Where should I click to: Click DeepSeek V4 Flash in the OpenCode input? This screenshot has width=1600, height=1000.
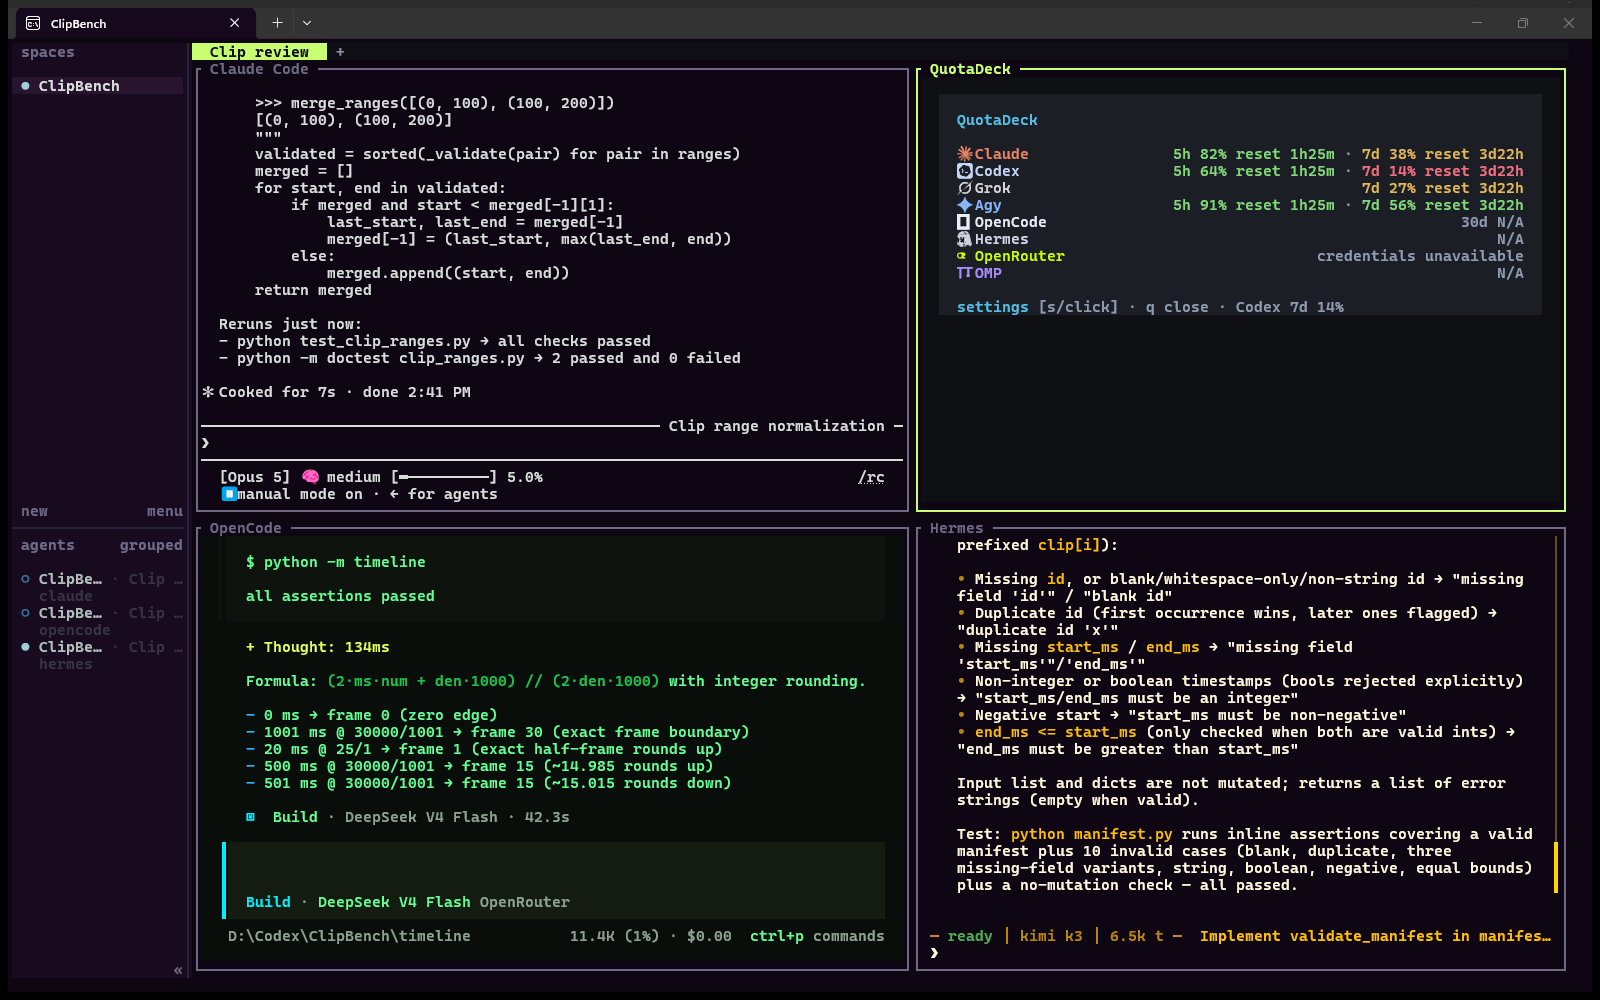coord(394,902)
